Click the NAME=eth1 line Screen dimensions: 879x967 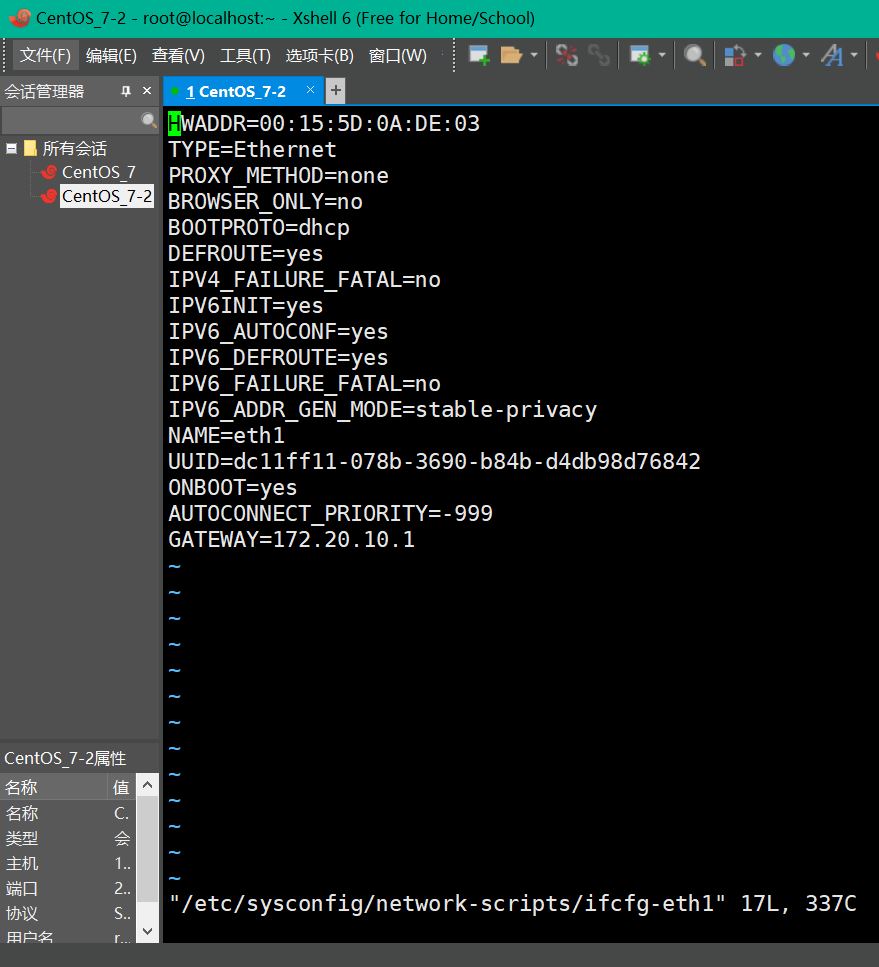226,435
